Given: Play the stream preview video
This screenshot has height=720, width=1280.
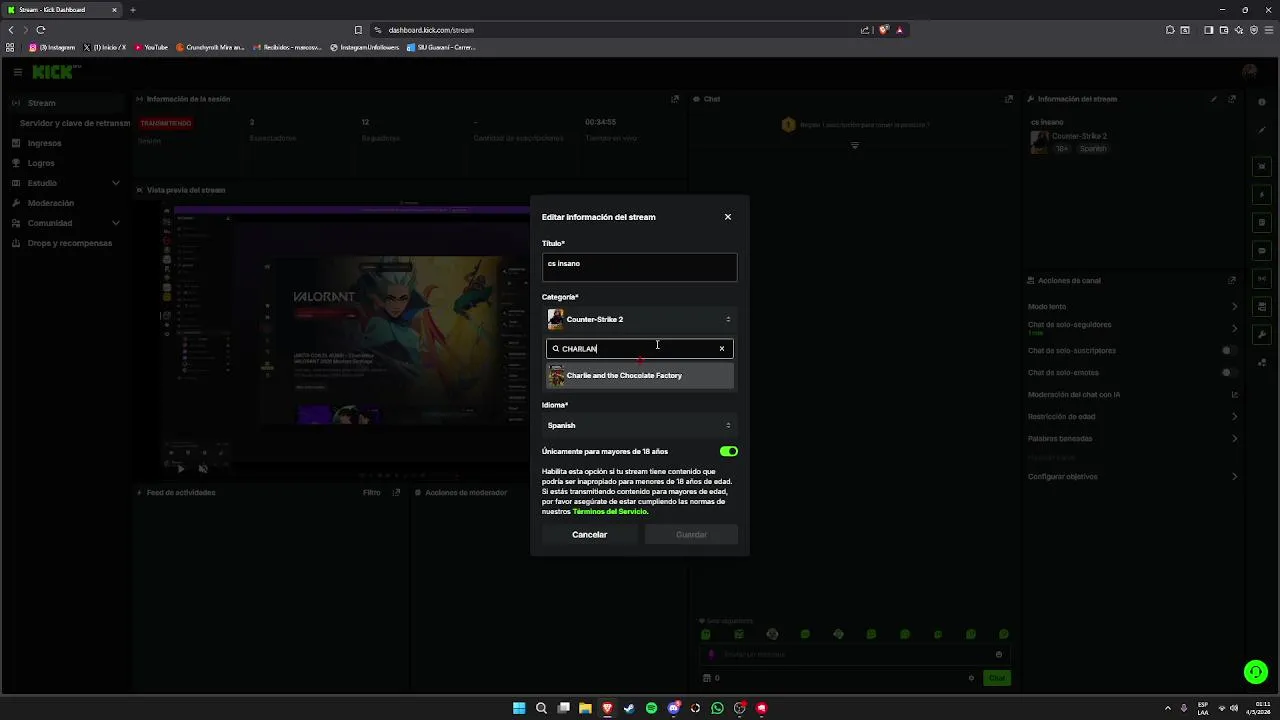Looking at the screenshot, I should (180, 468).
